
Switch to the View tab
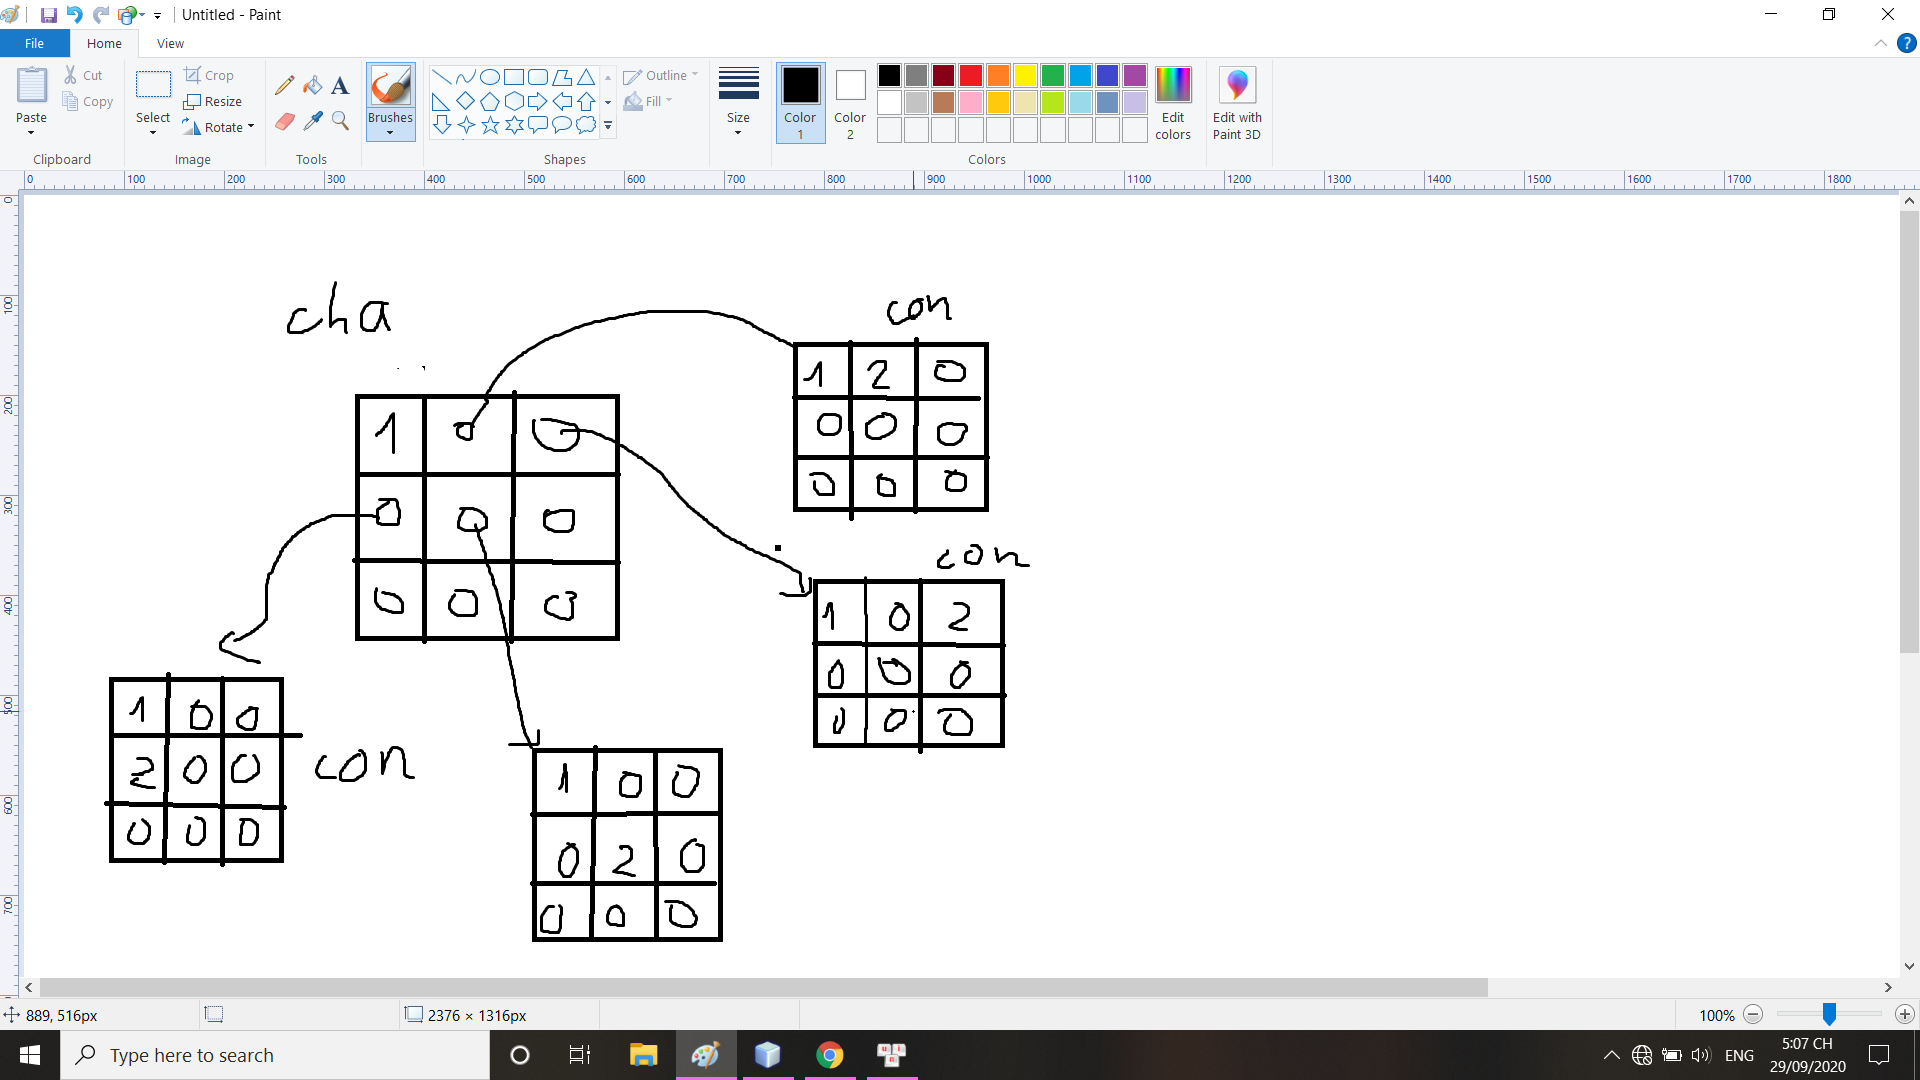pos(170,43)
